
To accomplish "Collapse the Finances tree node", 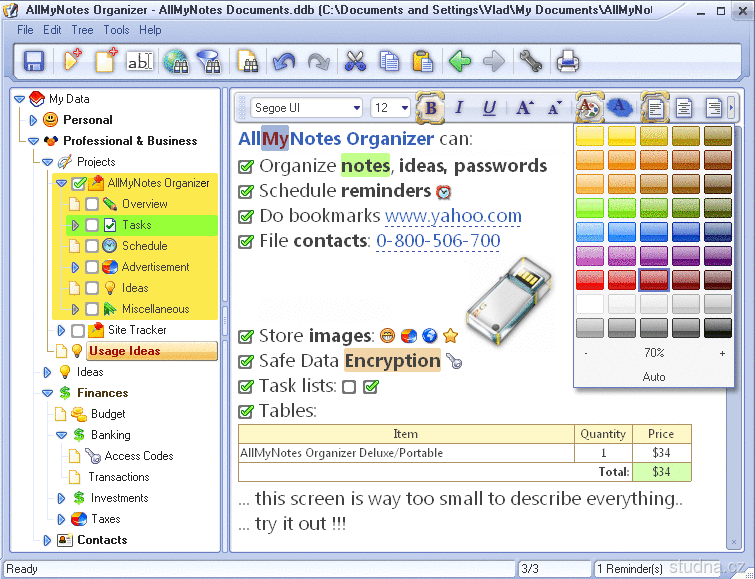I will [47, 393].
